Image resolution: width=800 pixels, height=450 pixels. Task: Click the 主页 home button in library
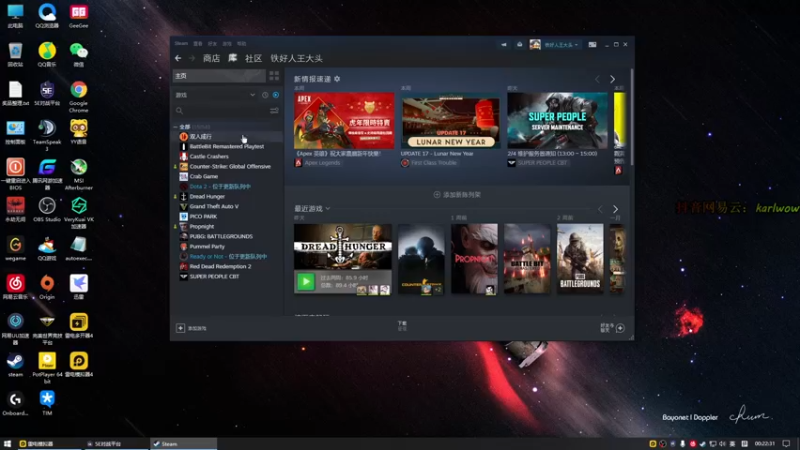(x=219, y=76)
